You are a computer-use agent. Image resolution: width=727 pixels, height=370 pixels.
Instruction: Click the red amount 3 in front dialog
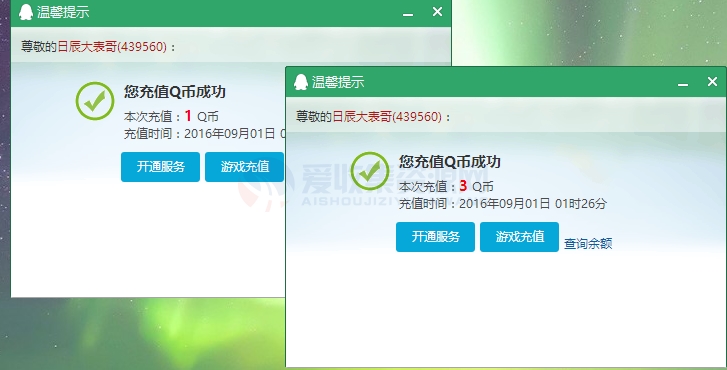pos(463,186)
